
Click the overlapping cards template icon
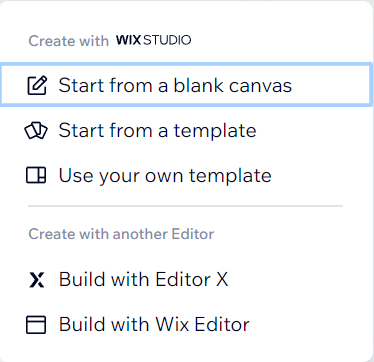(36, 130)
